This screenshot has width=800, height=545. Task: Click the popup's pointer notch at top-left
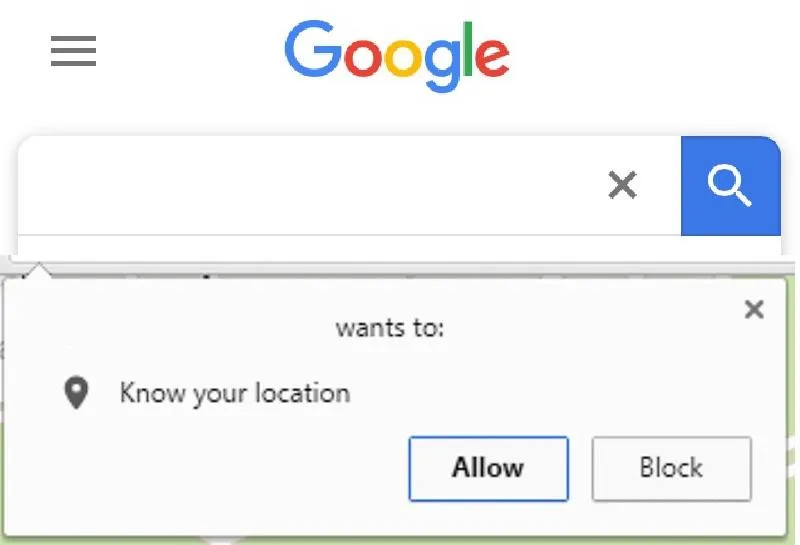coord(38,270)
